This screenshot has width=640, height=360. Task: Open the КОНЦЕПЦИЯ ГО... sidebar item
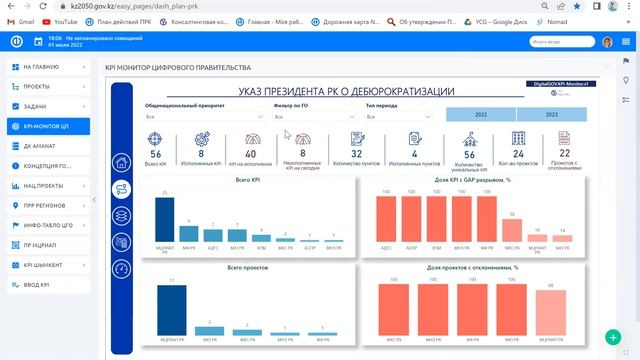[x=48, y=166]
